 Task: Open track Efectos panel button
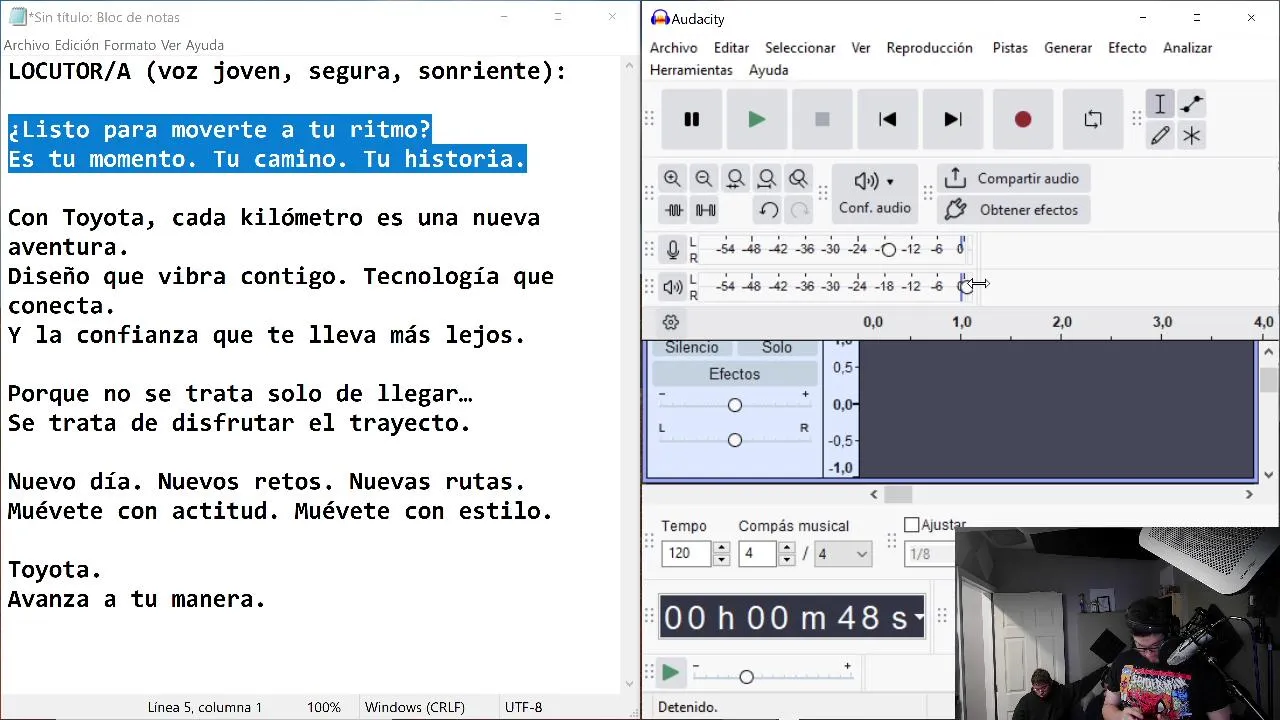click(x=735, y=374)
